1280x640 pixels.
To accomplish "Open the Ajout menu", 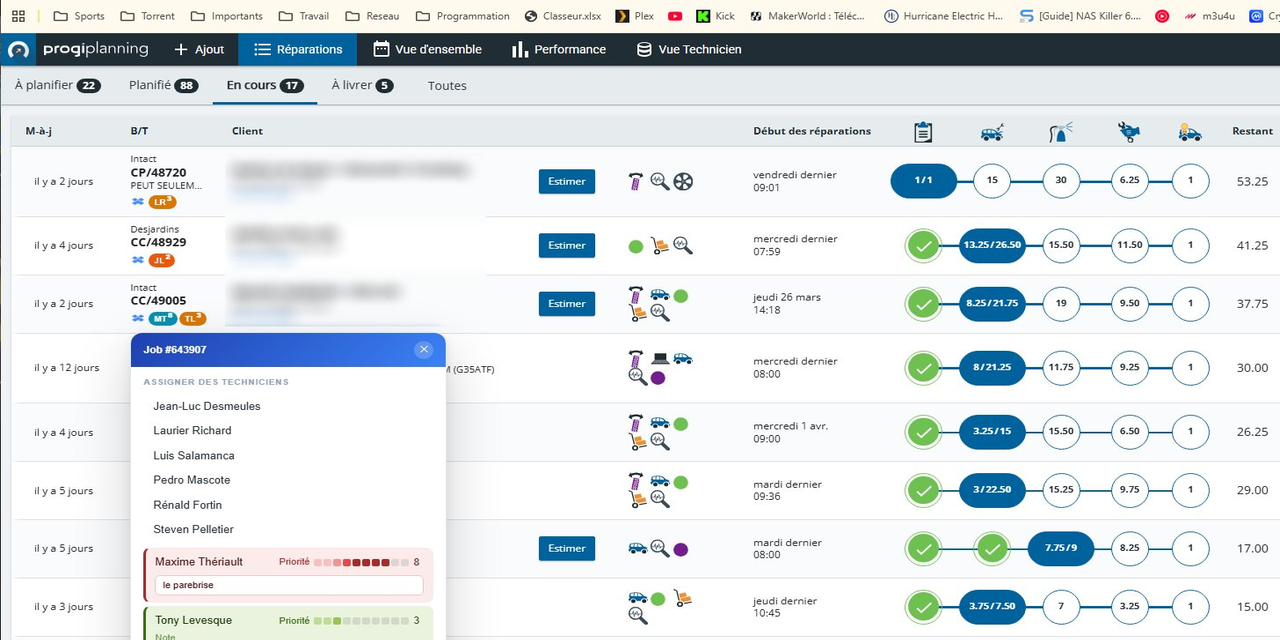I will pos(199,49).
